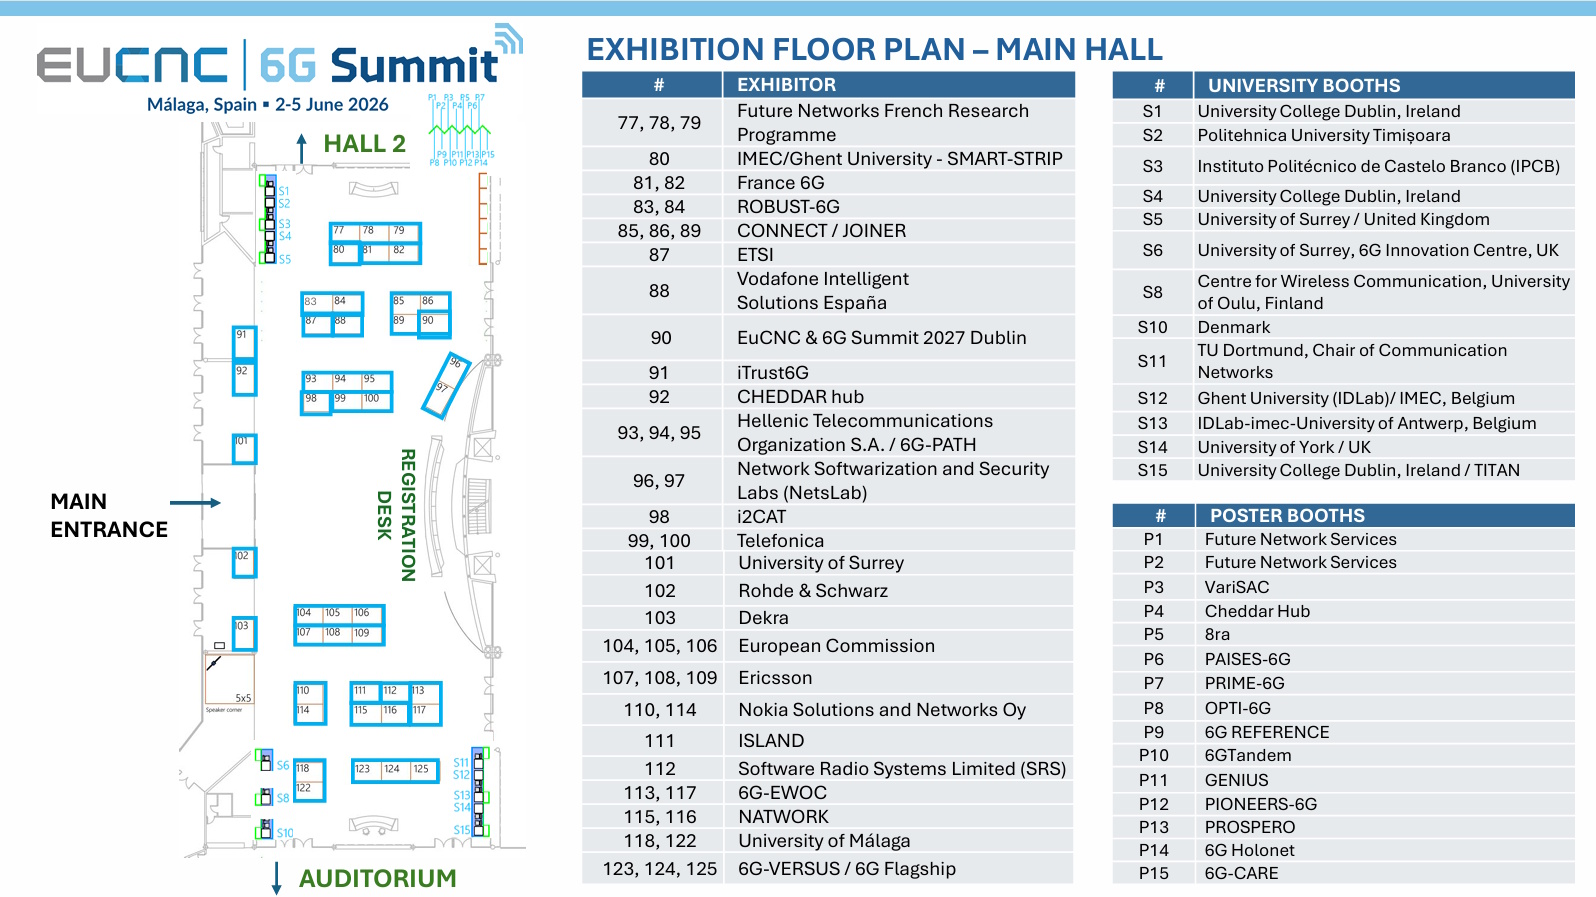
Task: Select the Denmark university booth entry
Action: [x=1234, y=327]
